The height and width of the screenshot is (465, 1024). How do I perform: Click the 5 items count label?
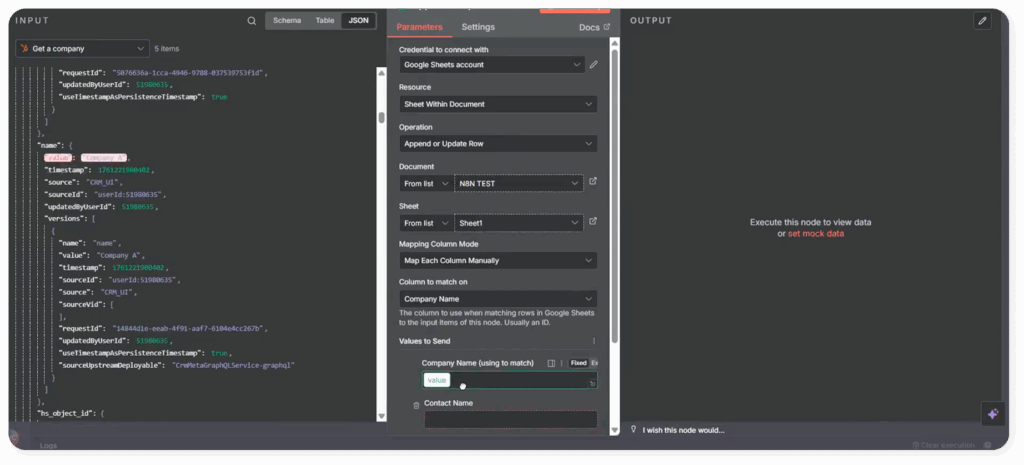pos(167,48)
